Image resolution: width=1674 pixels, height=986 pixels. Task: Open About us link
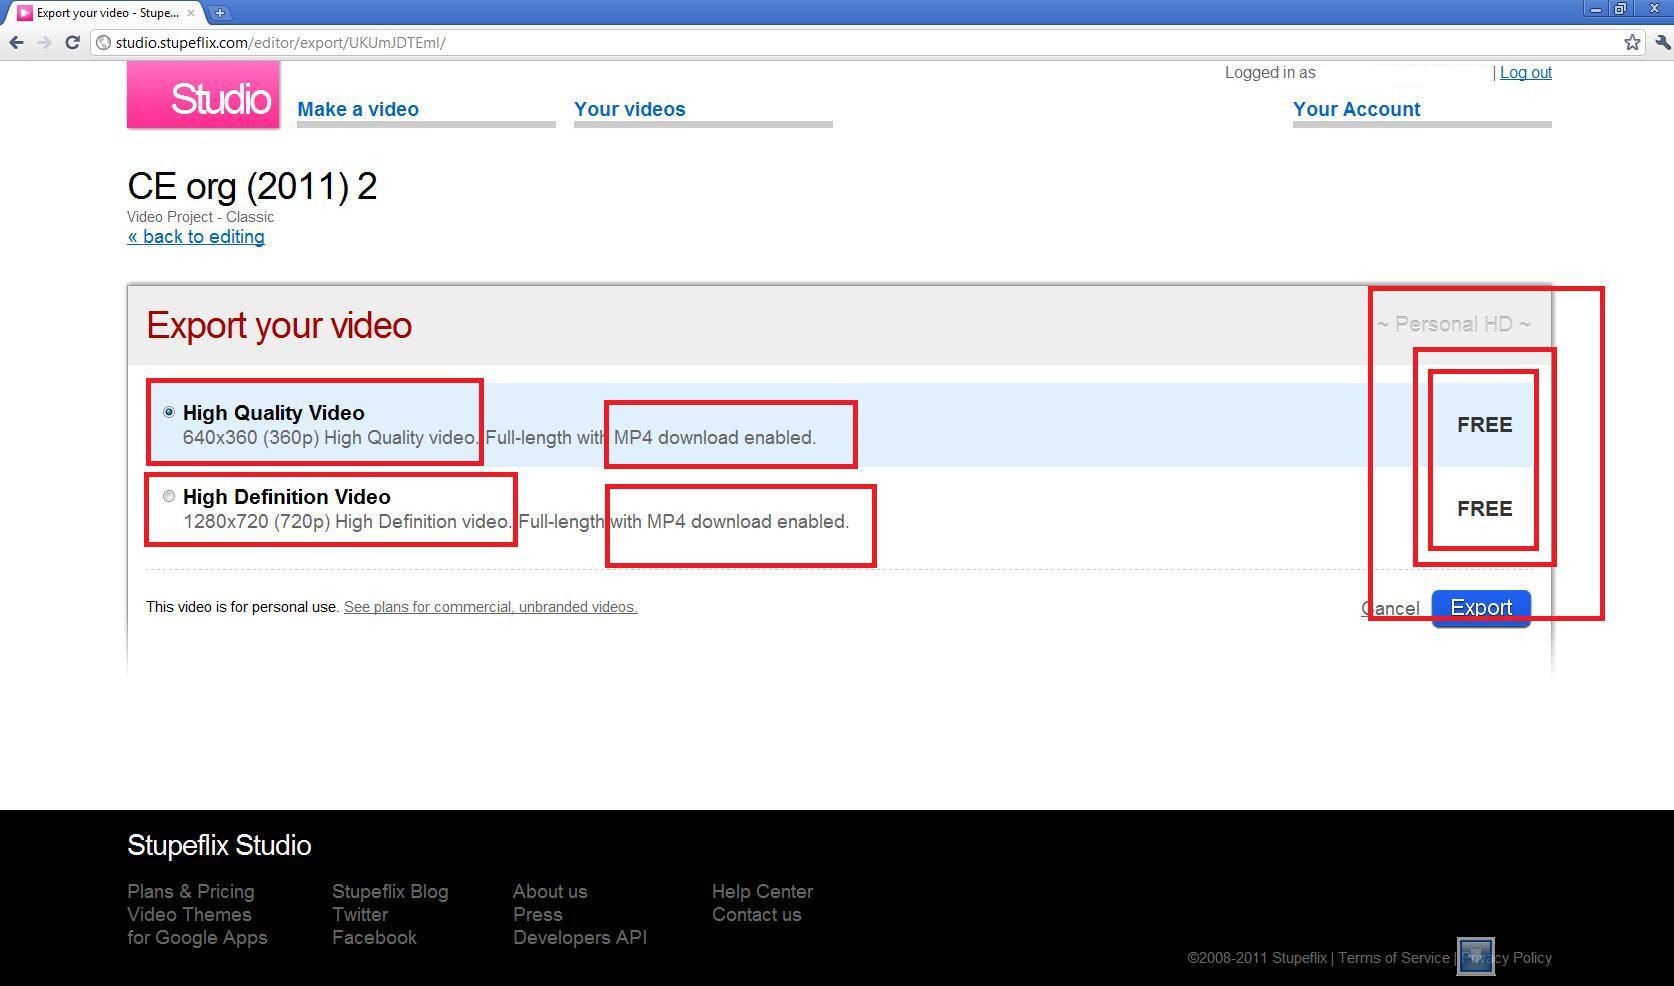click(x=550, y=891)
